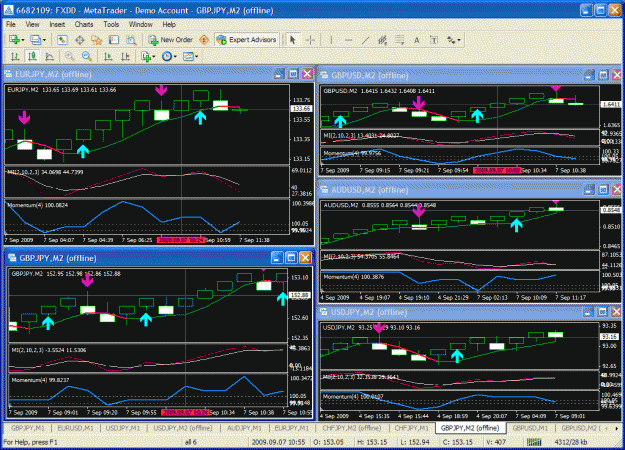Switch to the GBPUSD,M1 chart tab
This screenshot has height=450, width=625.
point(530,428)
